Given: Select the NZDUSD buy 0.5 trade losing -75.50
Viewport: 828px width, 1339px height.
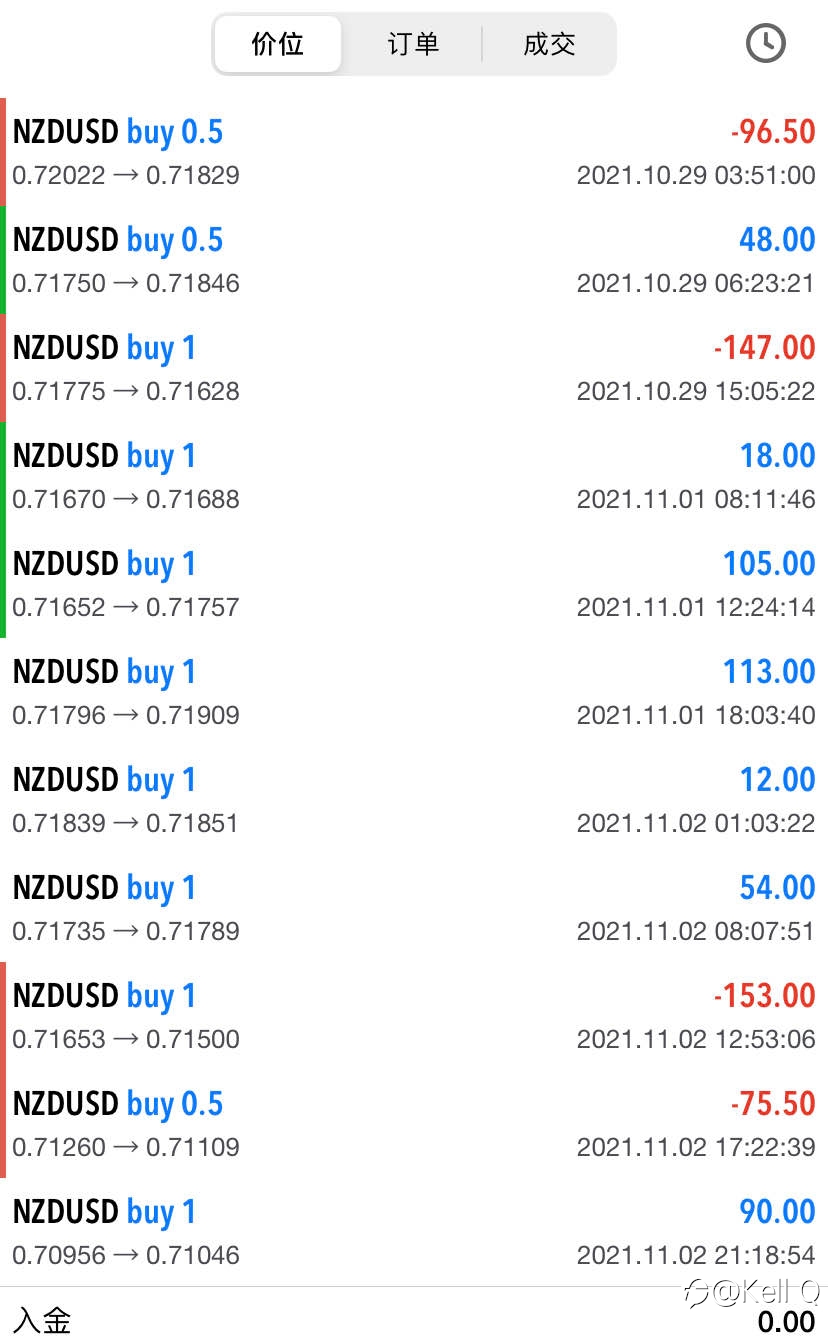Looking at the screenshot, I should pyautogui.click(x=414, y=1124).
